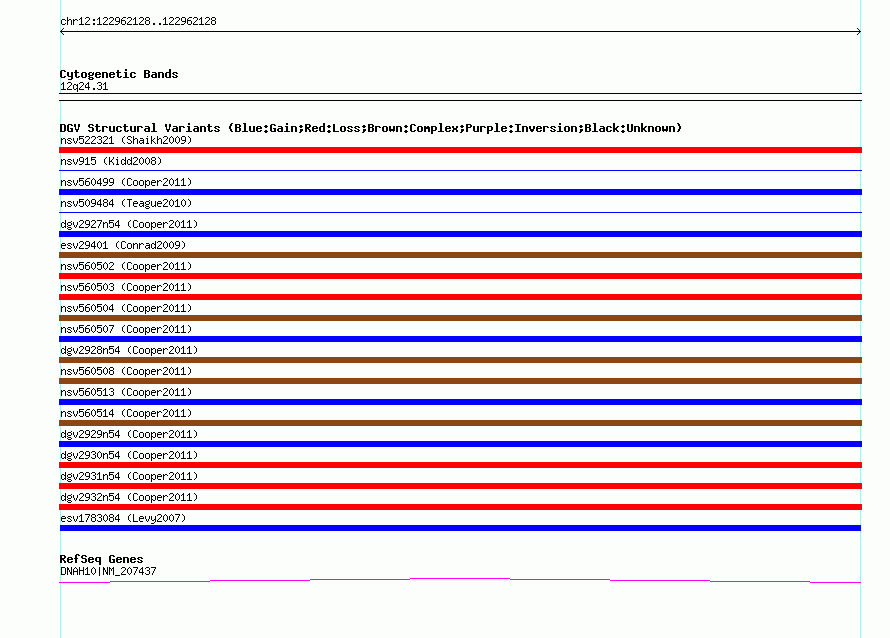Click the blue bar under dgv2927n54

(x=460, y=234)
